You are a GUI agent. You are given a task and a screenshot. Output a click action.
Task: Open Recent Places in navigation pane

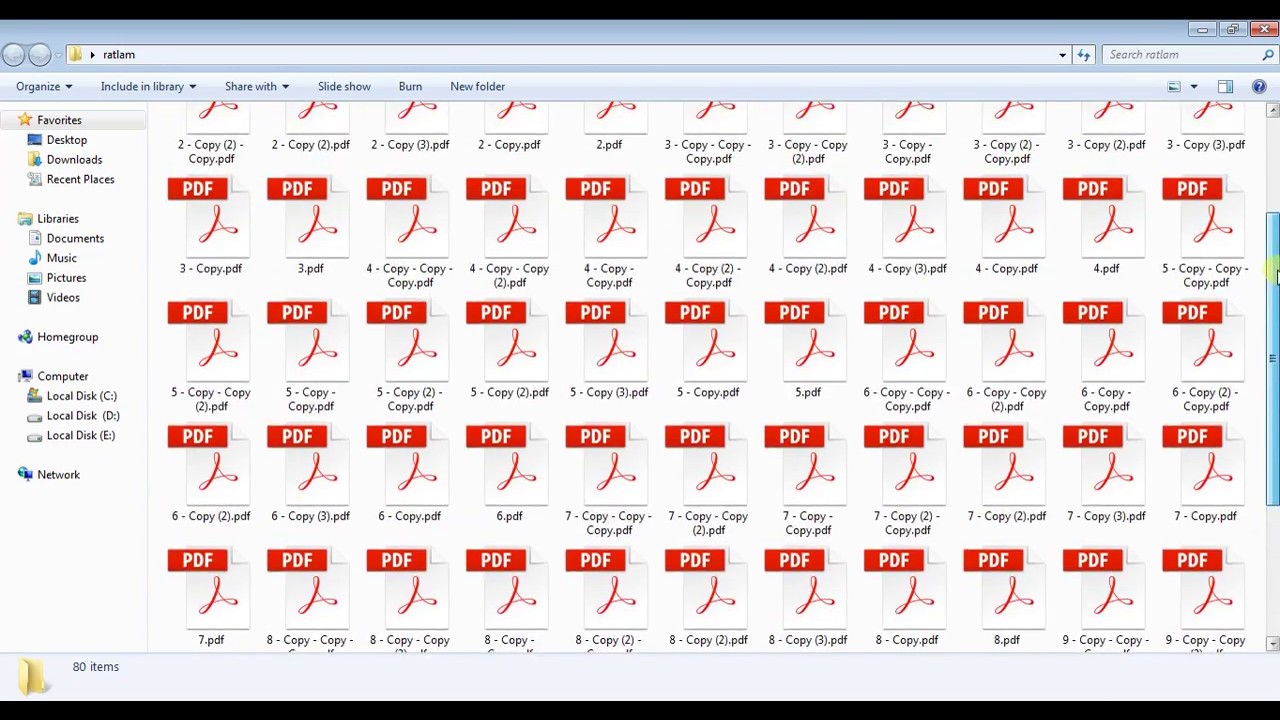pyautogui.click(x=80, y=179)
